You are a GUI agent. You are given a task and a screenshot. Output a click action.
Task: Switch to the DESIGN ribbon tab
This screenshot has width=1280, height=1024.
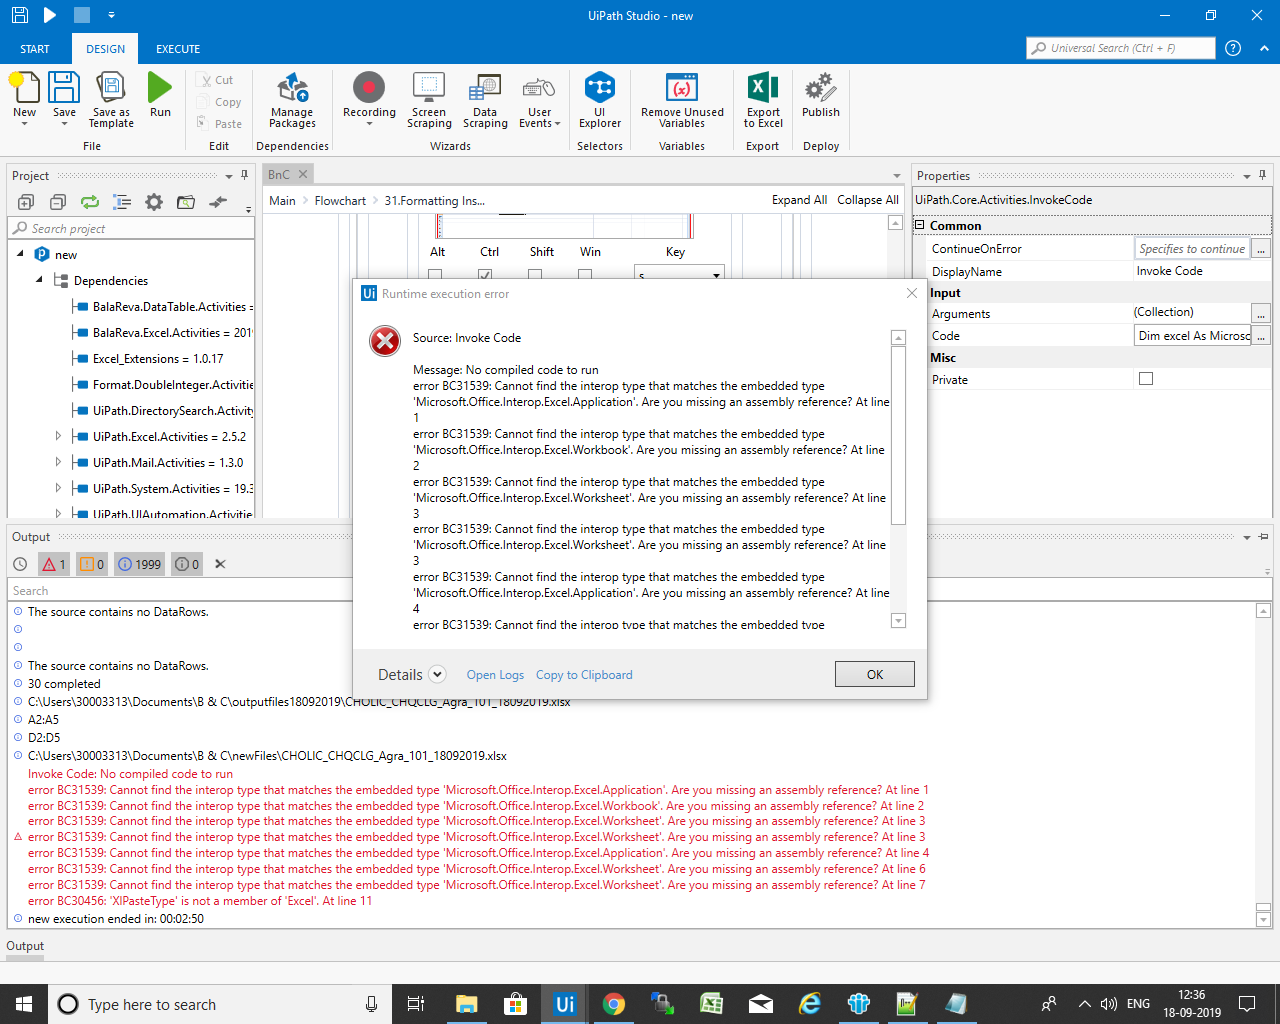coord(105,49)
